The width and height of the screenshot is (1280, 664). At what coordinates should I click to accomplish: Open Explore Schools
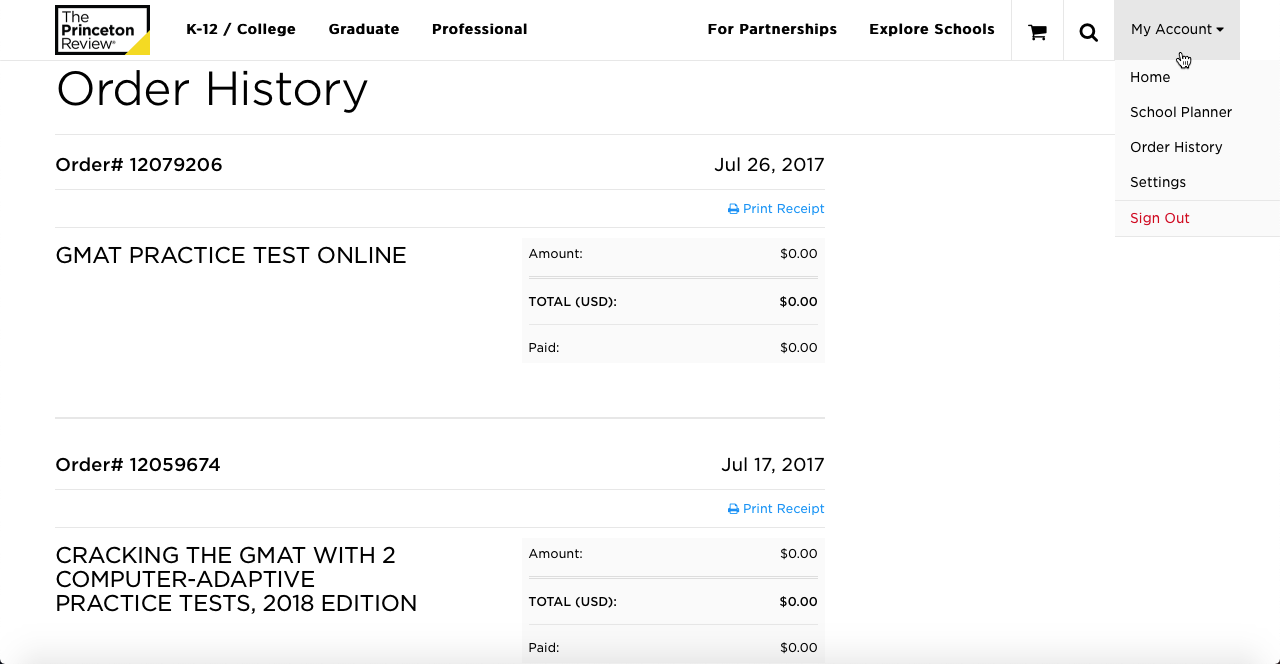[x=932, y=29]
